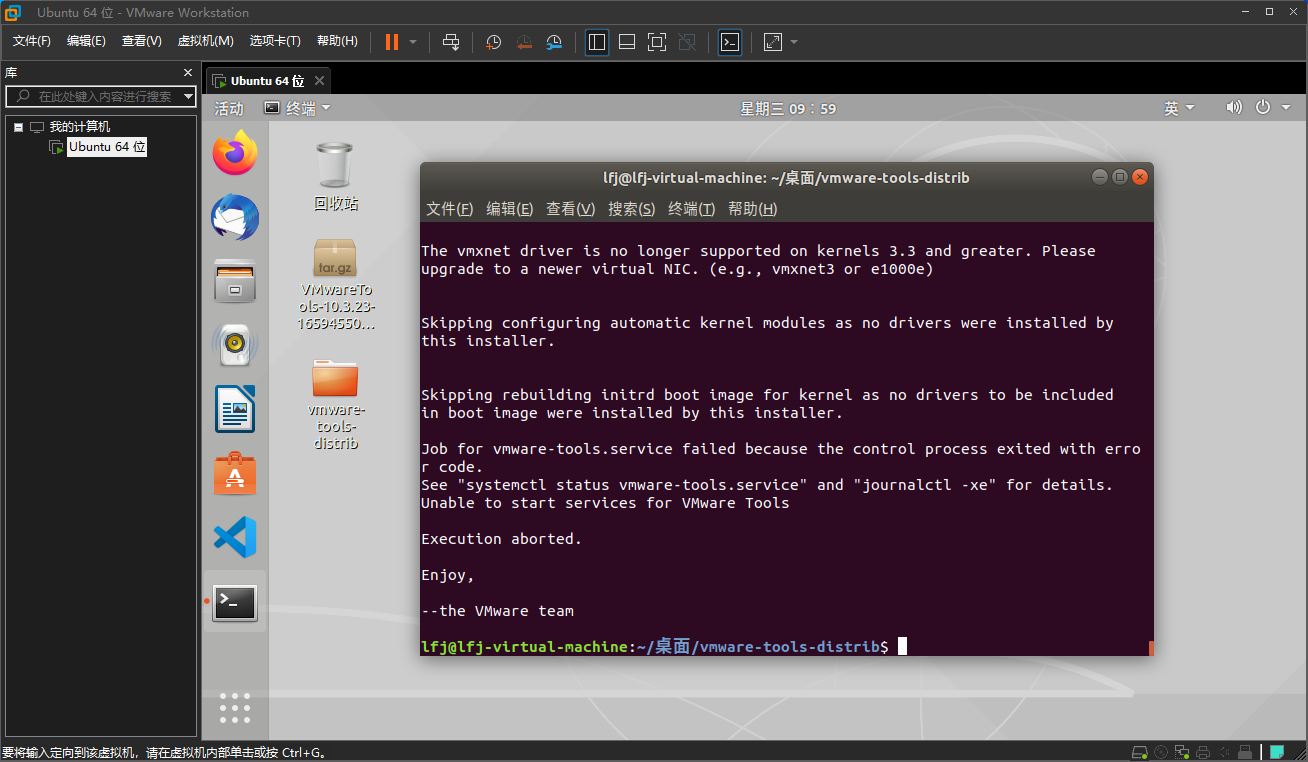Close the library panel
Image resolution: width=1308 pixels, height=762 pixels.
click(188, 73)
